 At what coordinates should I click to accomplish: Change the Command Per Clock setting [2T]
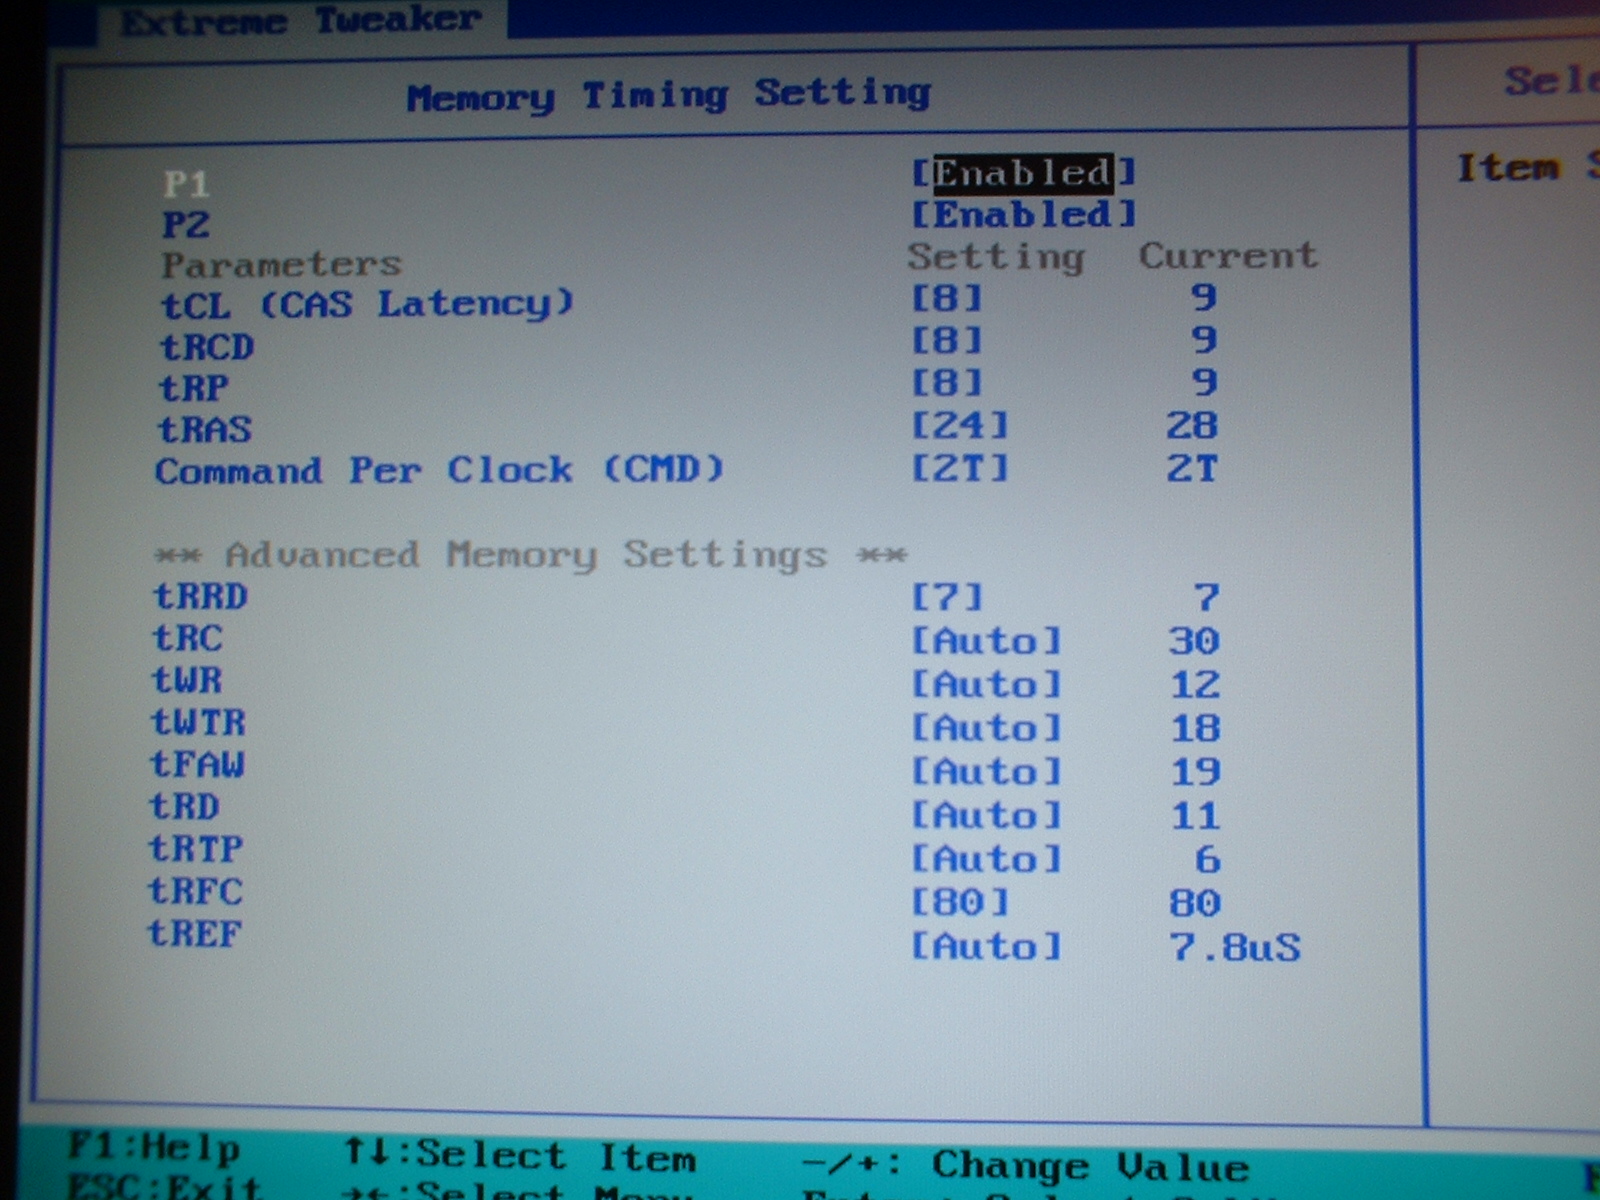959,468
